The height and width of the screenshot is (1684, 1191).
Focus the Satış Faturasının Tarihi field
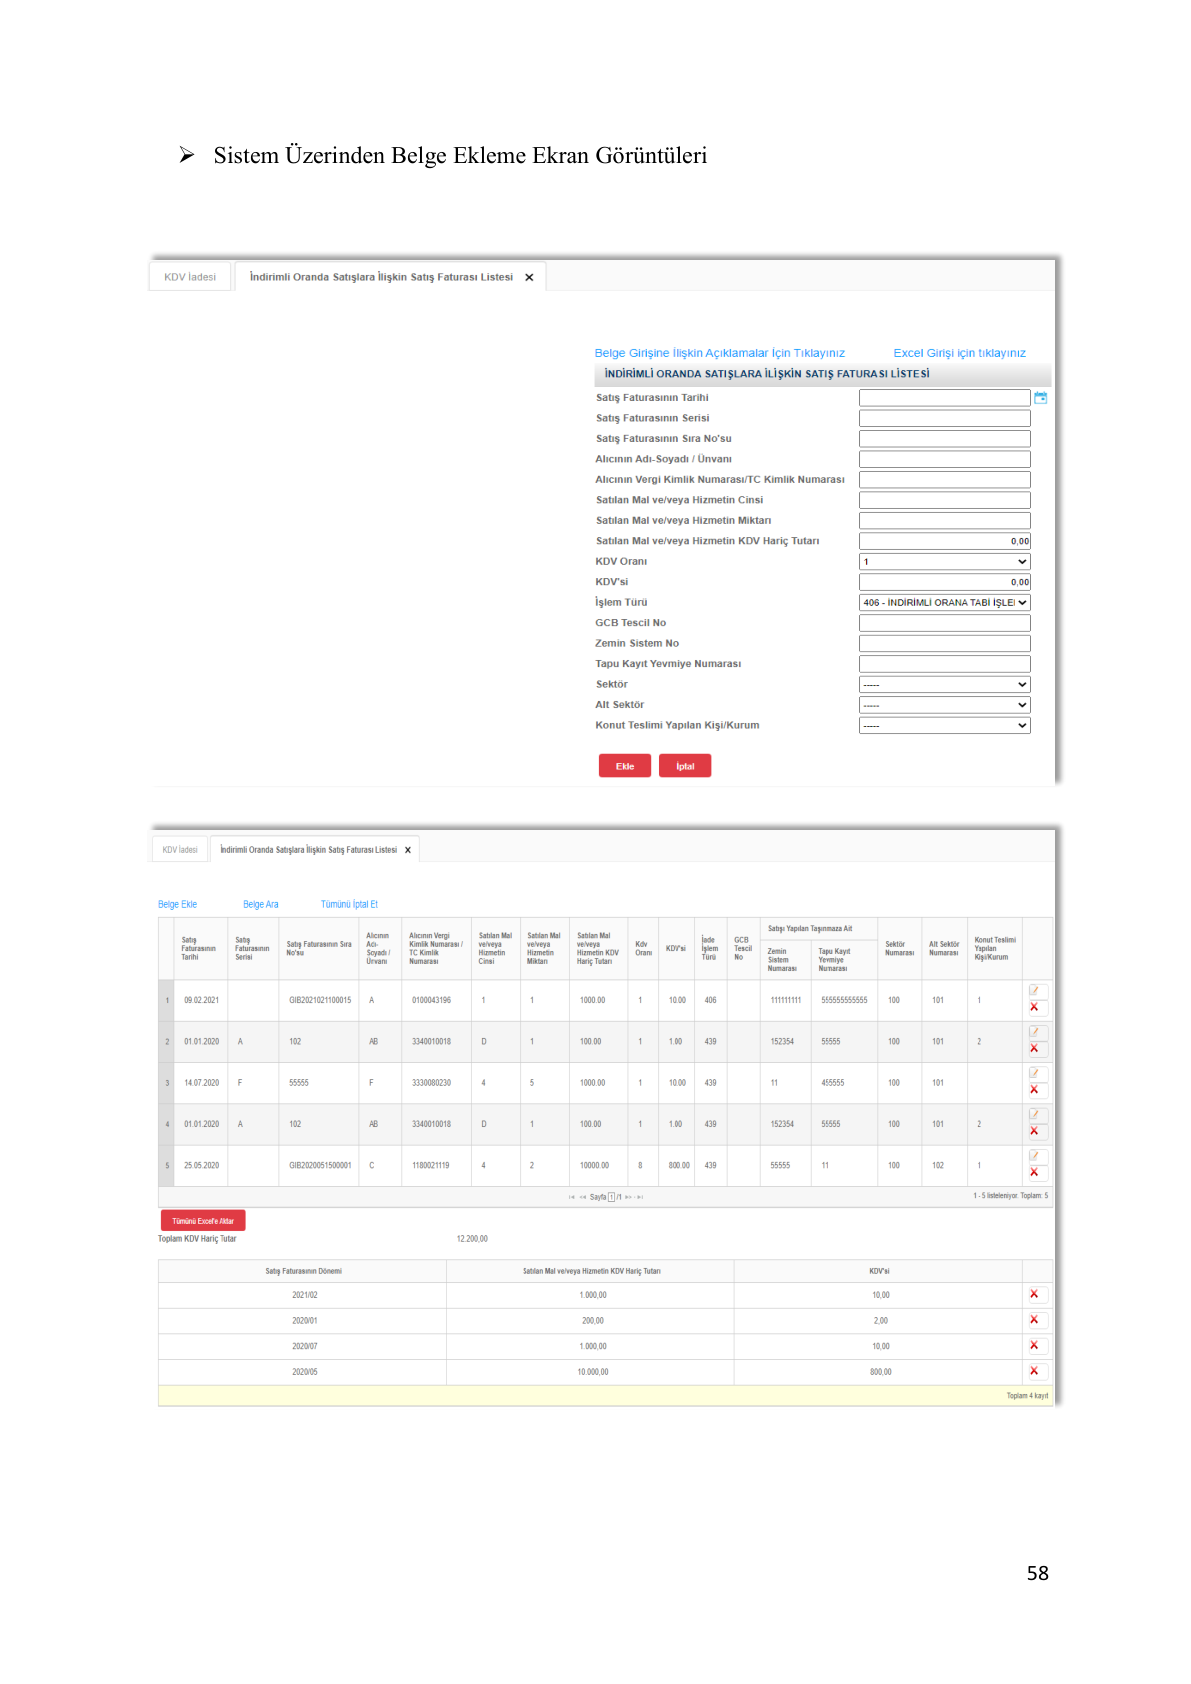pyautogui.click(x=944, y=398)
